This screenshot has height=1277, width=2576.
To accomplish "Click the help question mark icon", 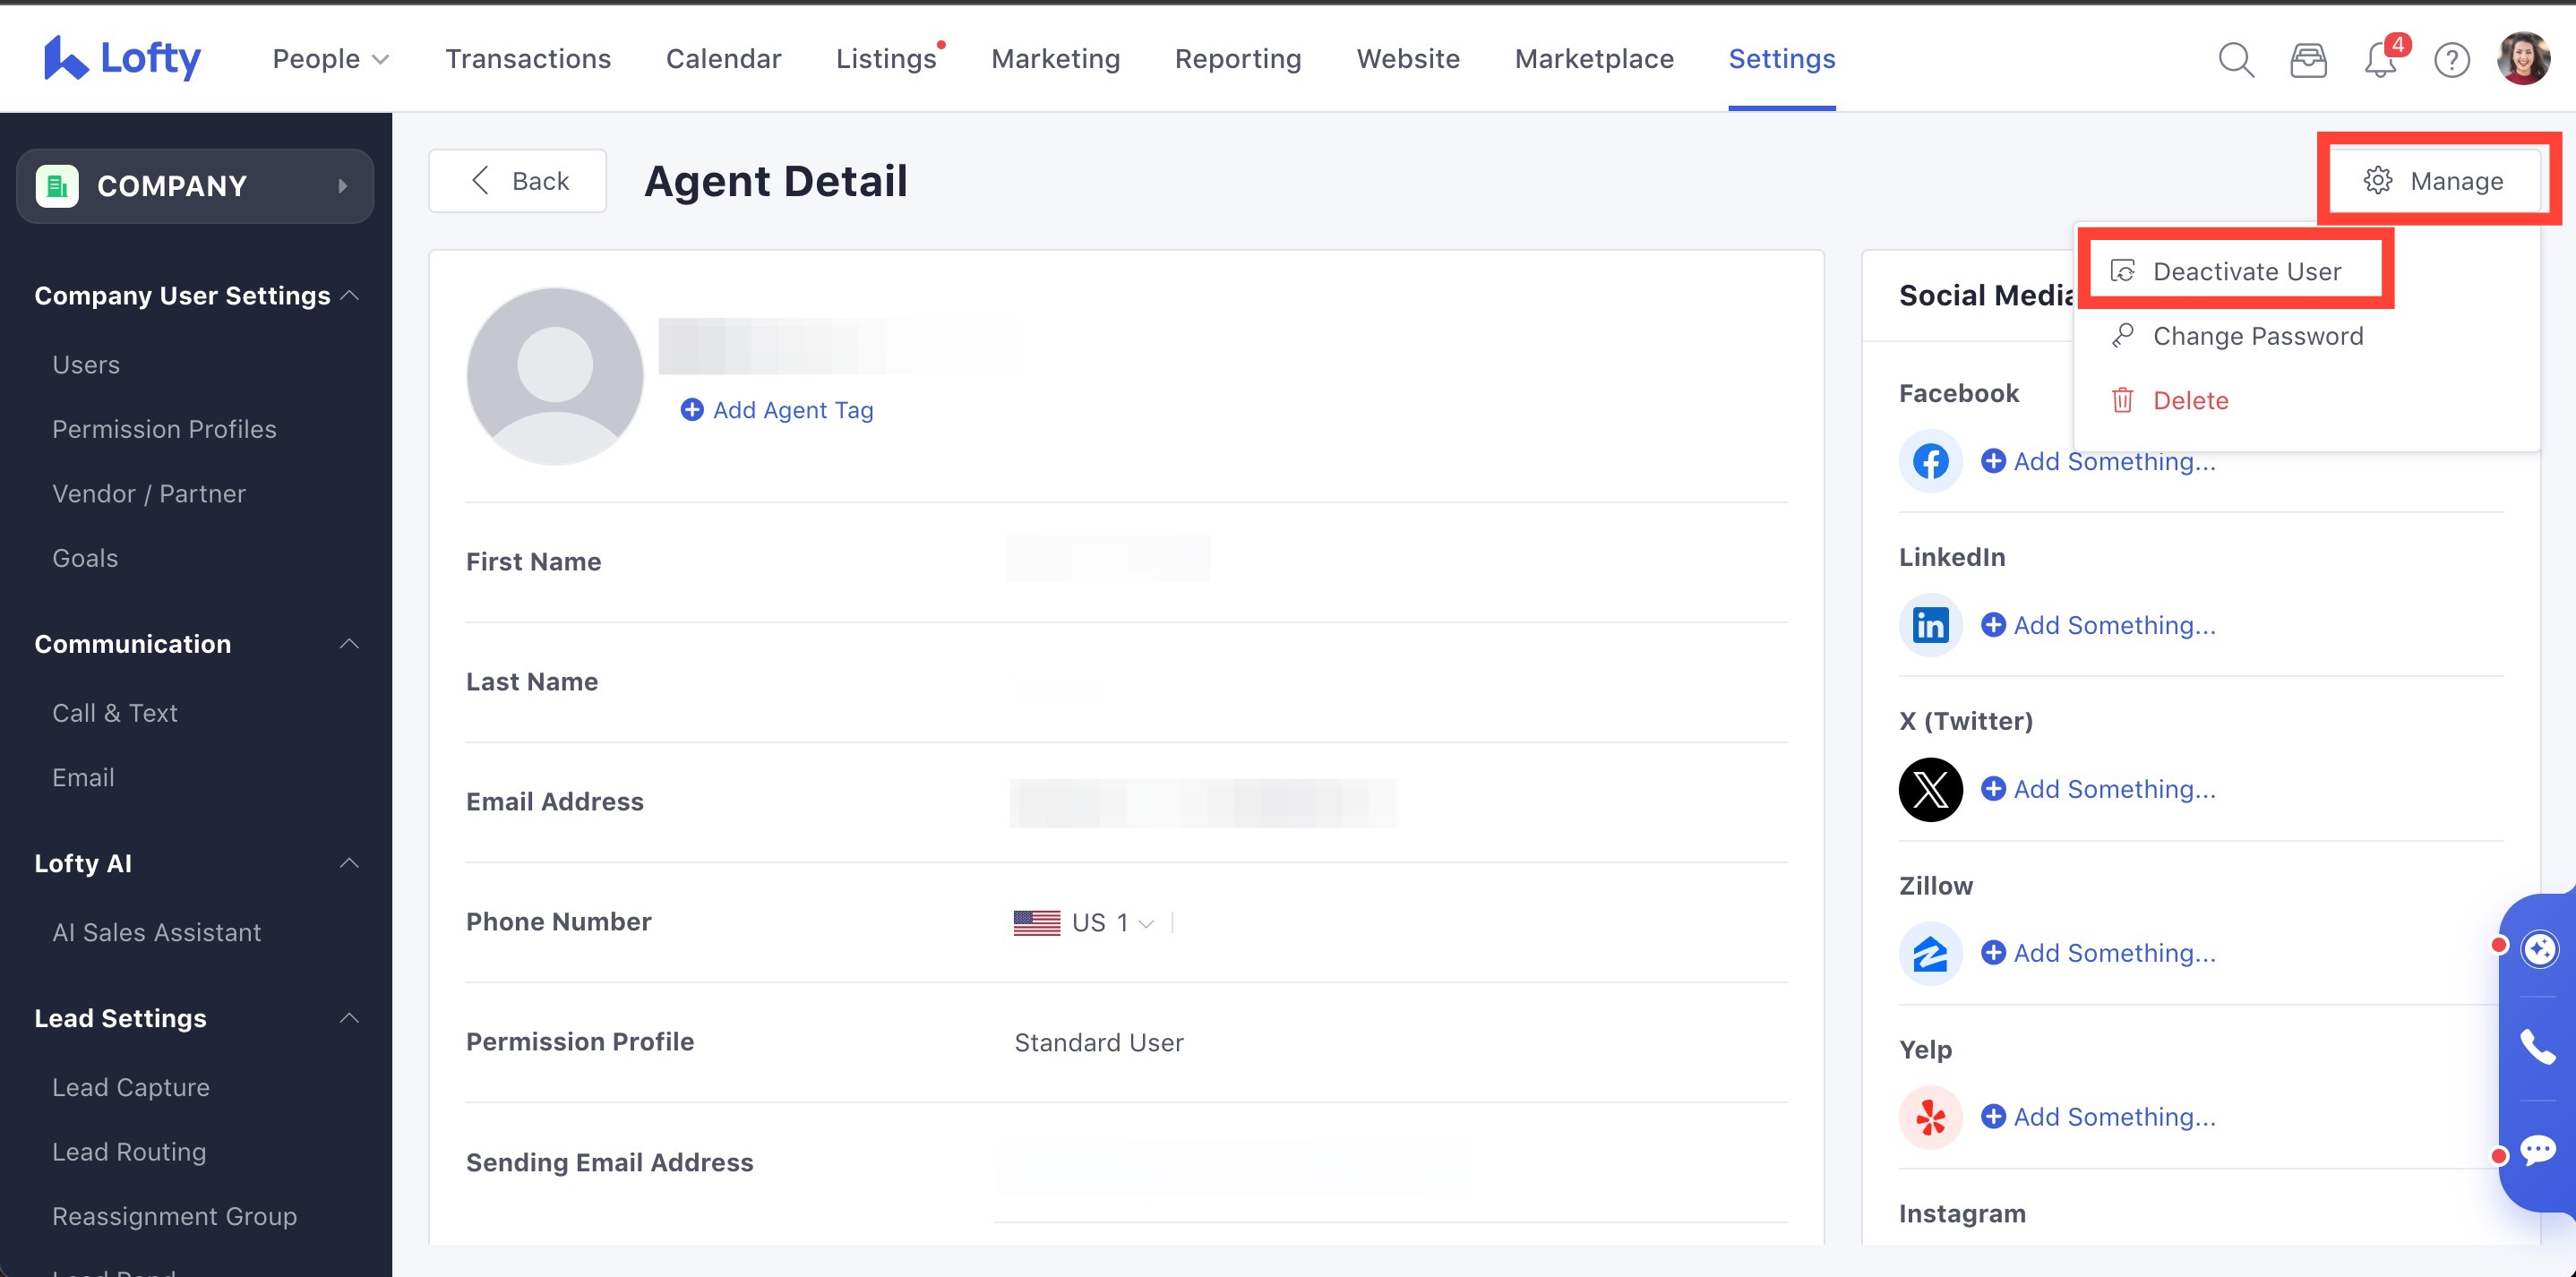I will click(x=2451, y=60).
